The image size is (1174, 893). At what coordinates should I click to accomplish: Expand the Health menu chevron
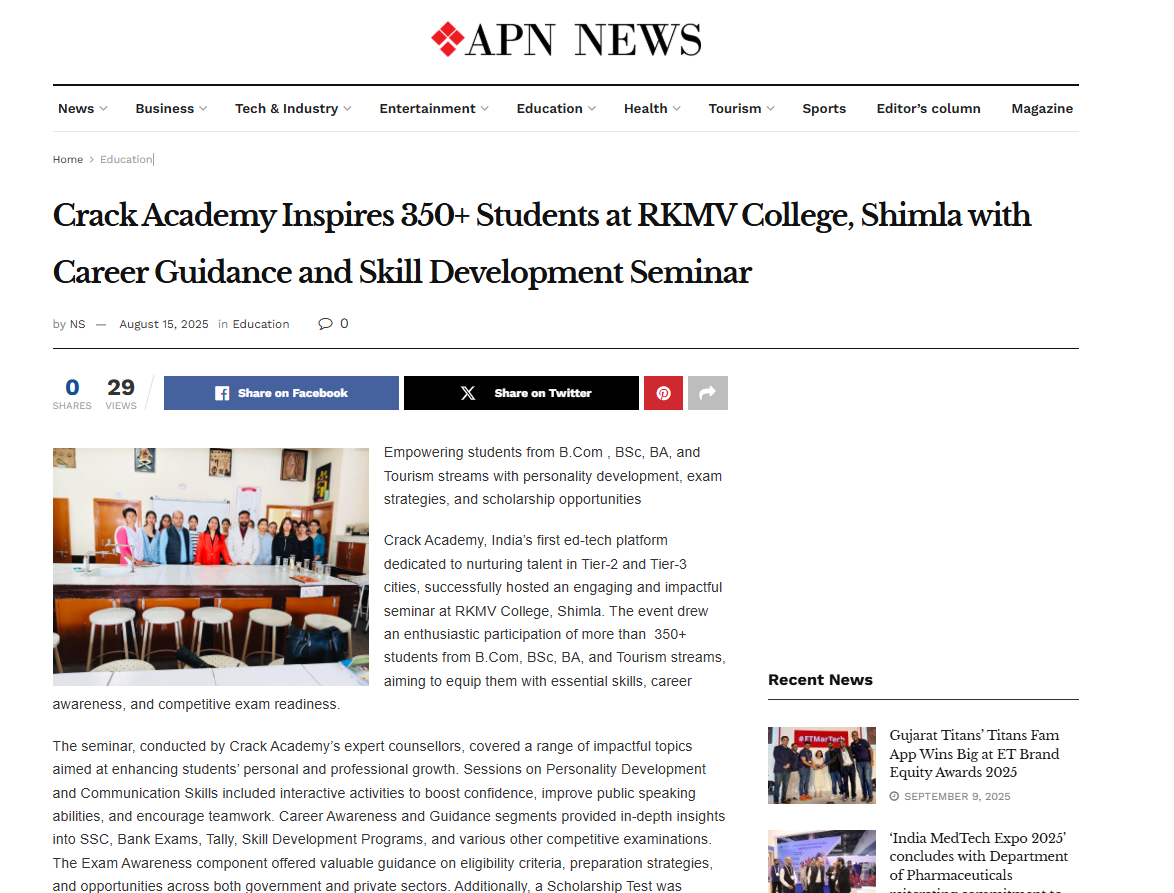(x=677, y=109)
